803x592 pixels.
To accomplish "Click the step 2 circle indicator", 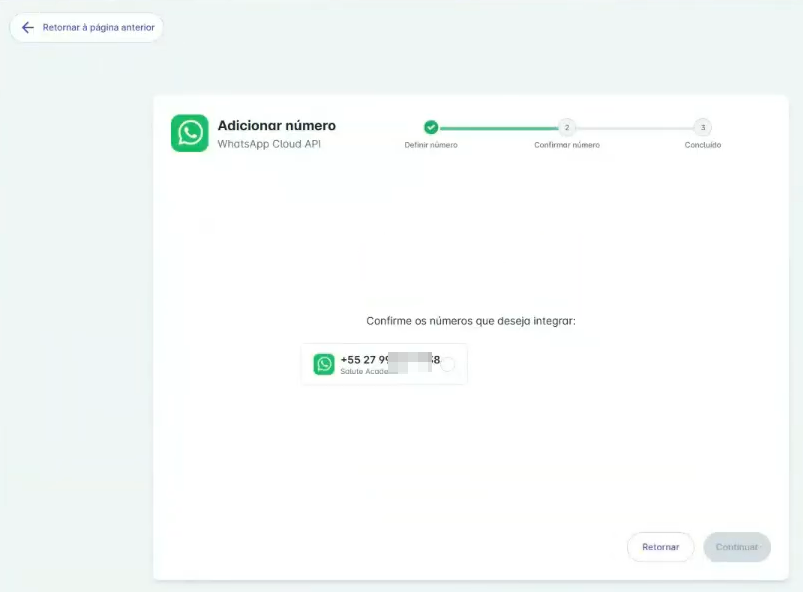I will [567, 127].
